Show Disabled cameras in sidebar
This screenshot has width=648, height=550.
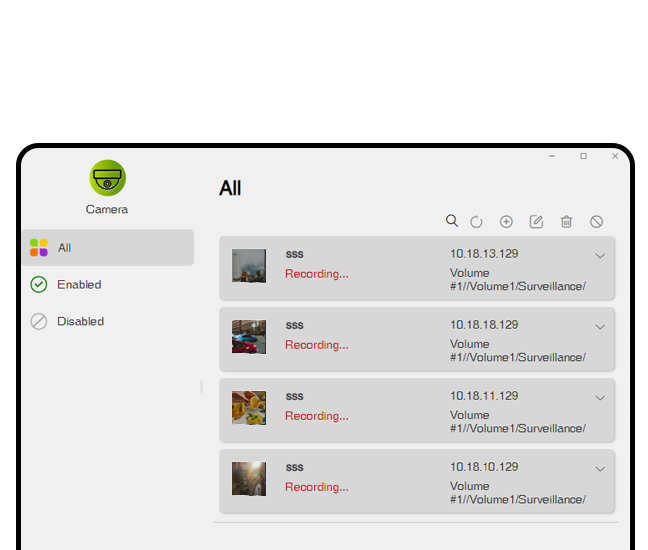(80, 322)
